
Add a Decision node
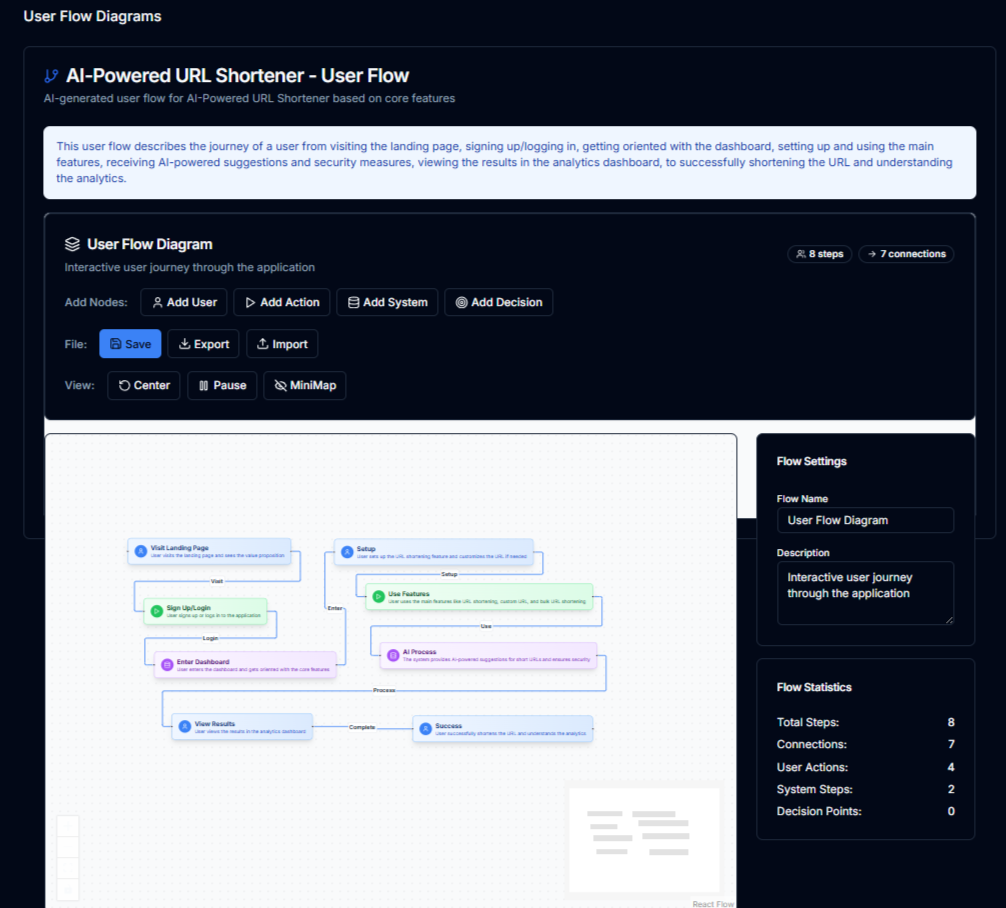tap(498, 302)
